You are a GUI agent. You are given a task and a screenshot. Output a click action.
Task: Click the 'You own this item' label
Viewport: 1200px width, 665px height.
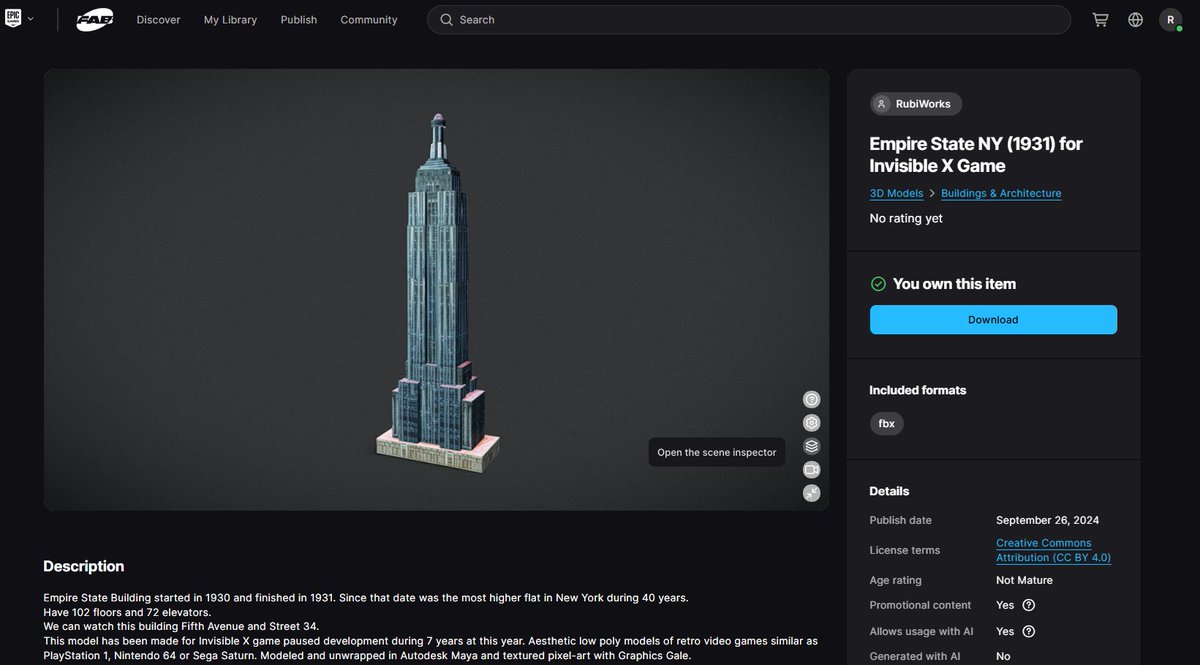[954, 284]
